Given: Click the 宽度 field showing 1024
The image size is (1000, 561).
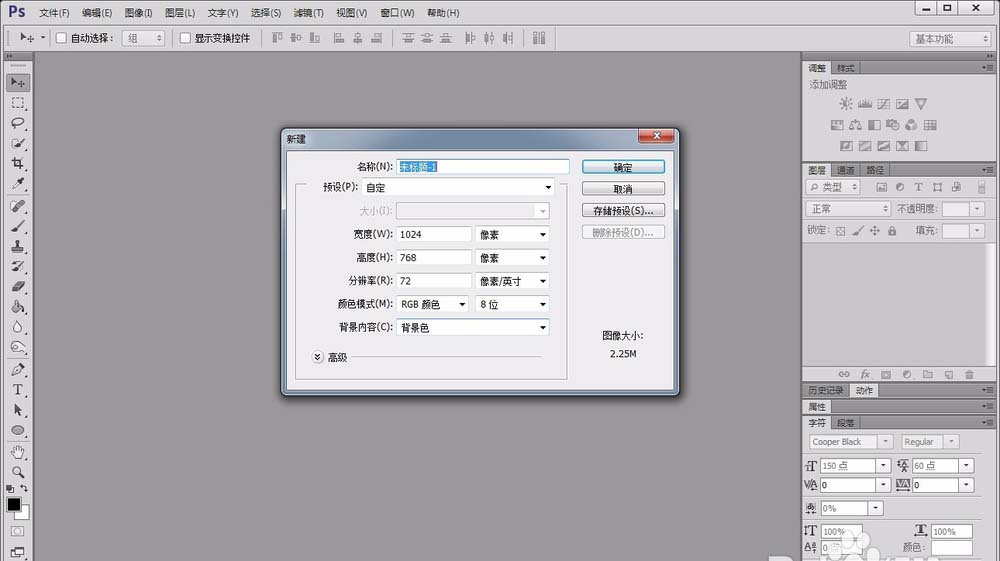Looking at the screenshot, I should pos(434,235).
